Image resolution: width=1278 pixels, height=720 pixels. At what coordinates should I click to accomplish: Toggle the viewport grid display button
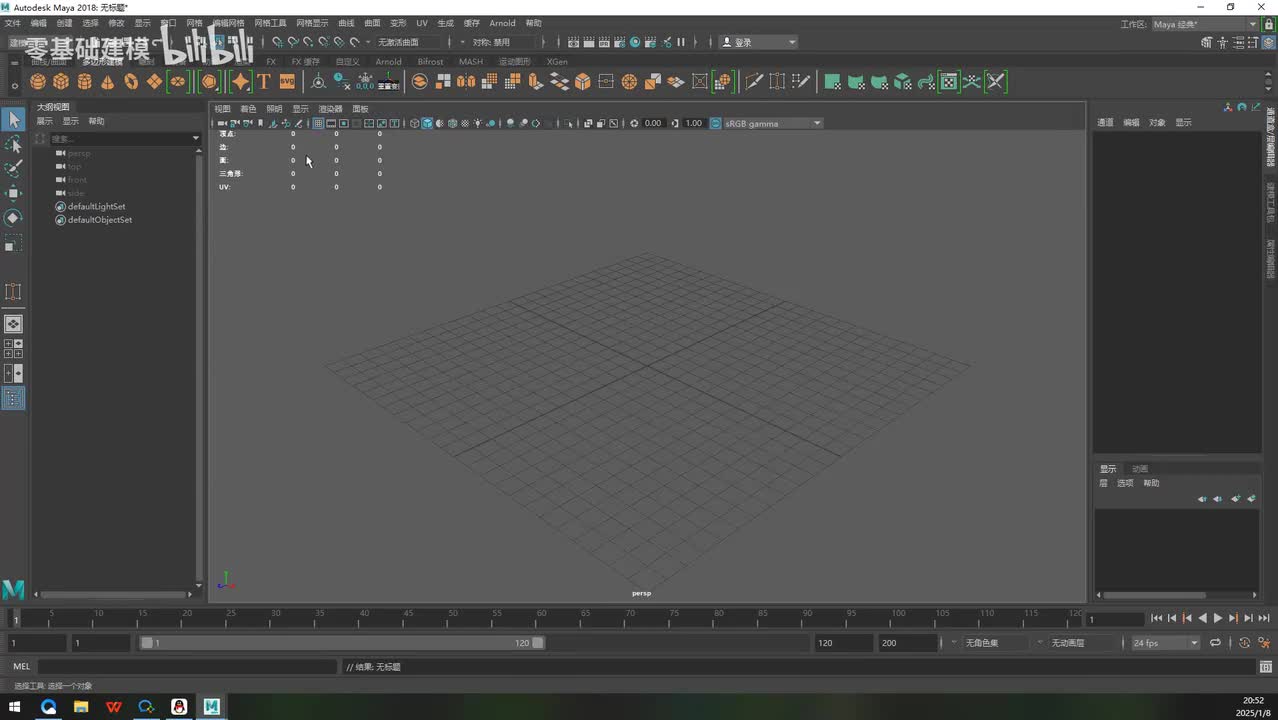(318, 124)
